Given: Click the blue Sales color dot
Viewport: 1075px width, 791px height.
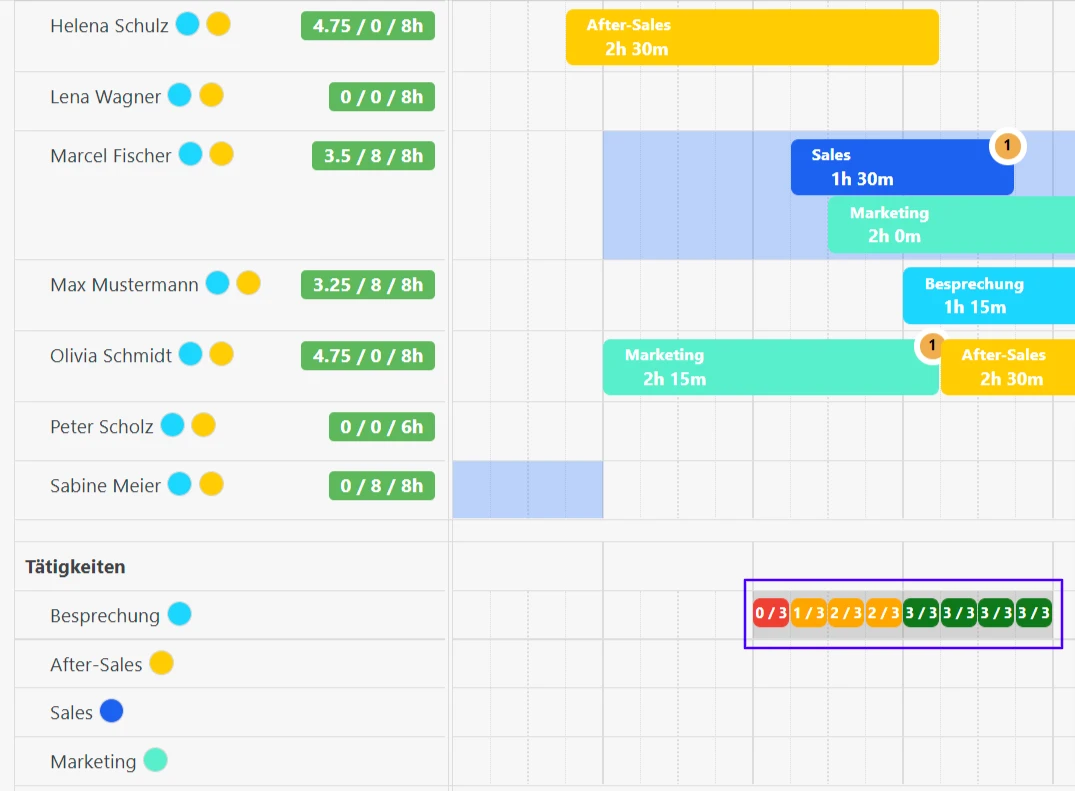Looking at the screenshot, I should [111, 712].
